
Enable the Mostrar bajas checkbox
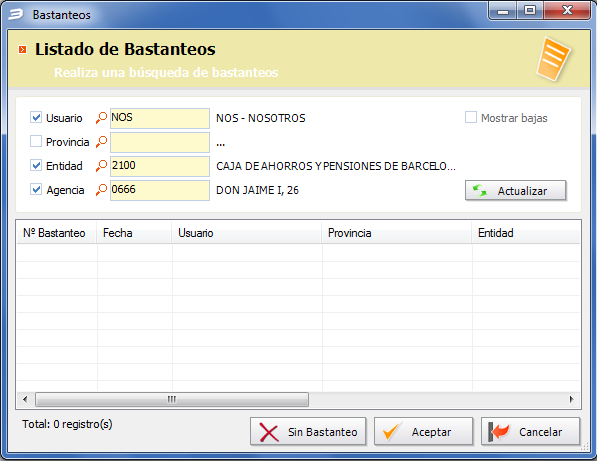(x=471, y=117)
